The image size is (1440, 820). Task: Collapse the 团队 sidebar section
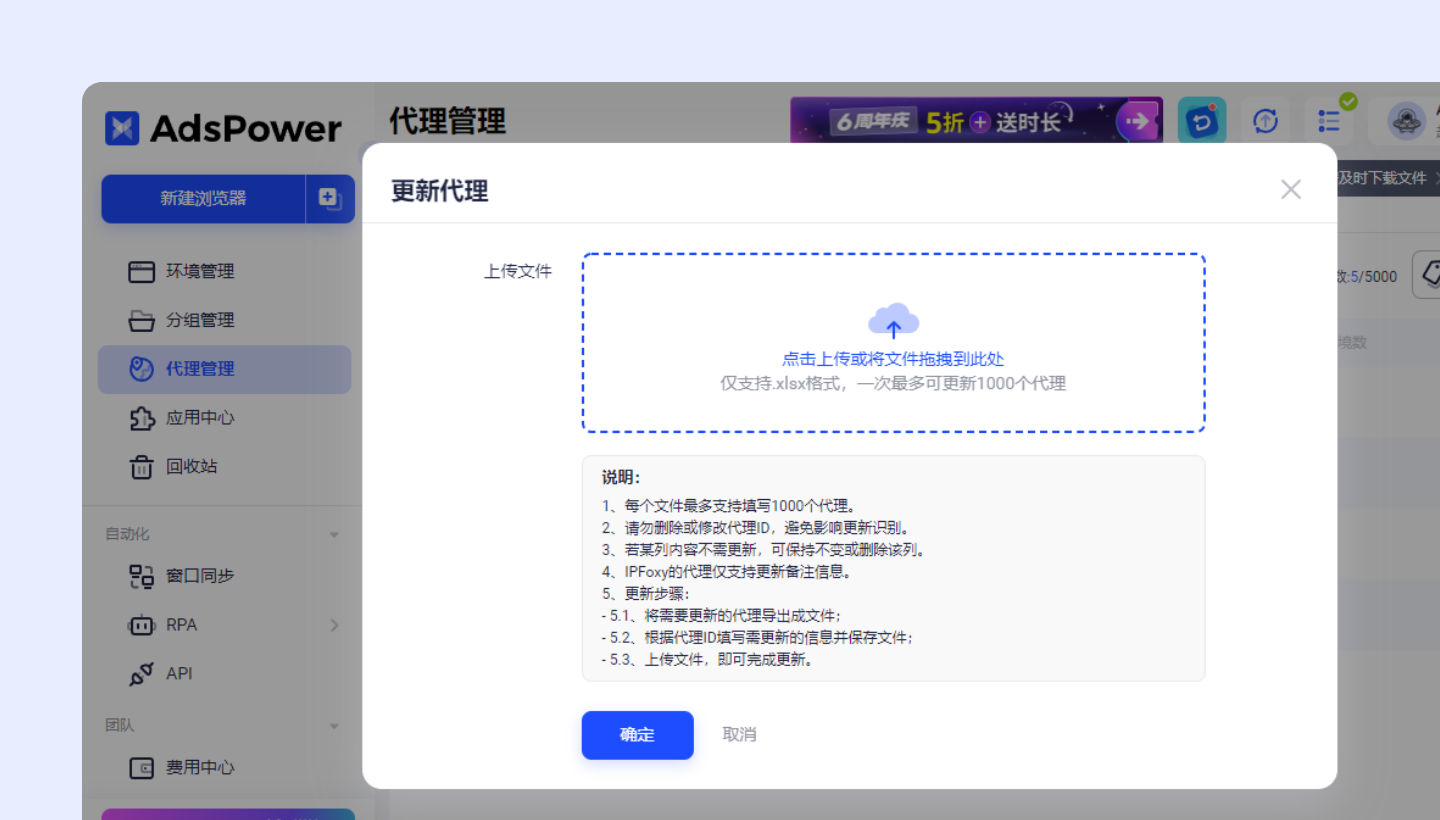point(335,725)
